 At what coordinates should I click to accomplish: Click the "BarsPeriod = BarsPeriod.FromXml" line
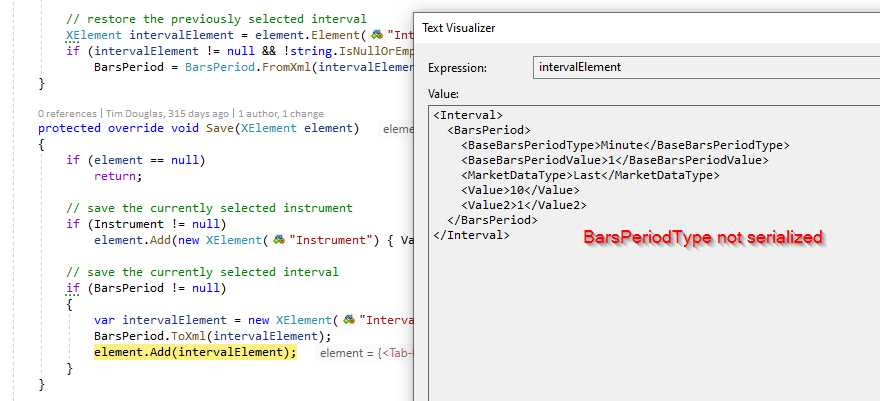pos(253,67)
